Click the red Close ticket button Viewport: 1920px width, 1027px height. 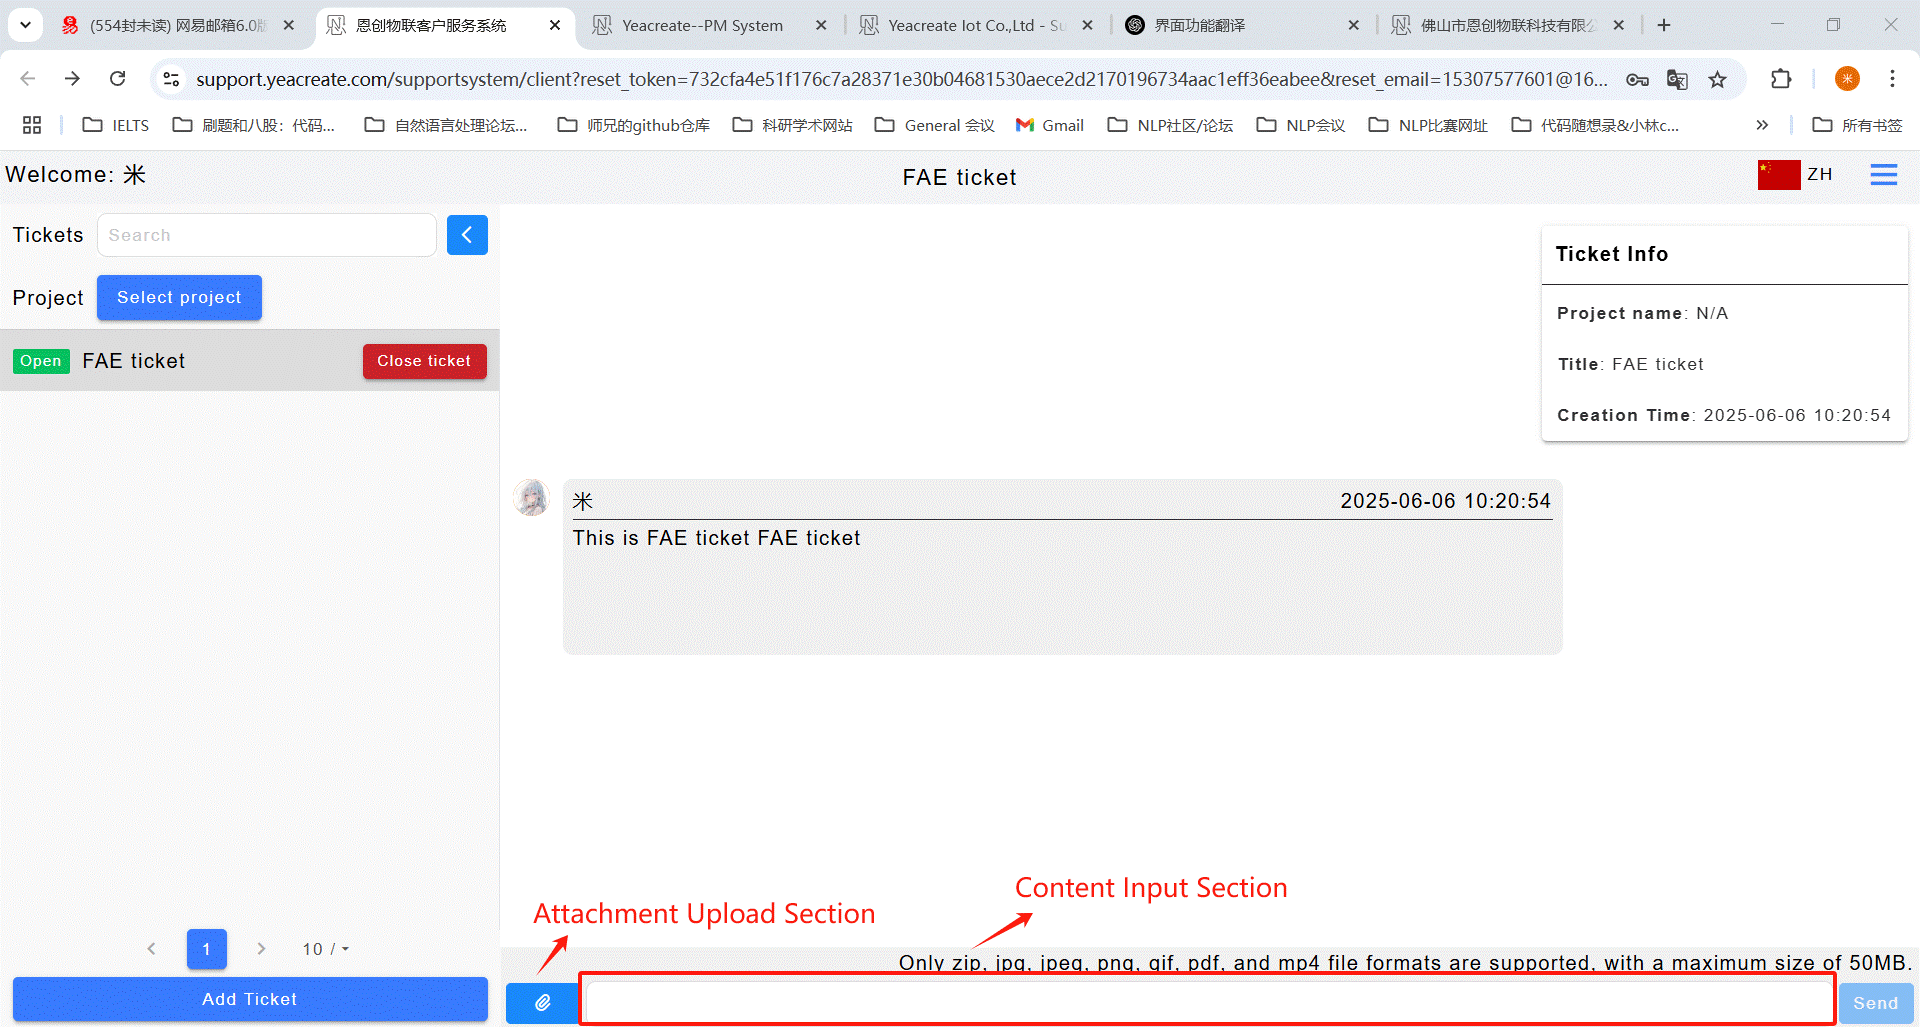click(424, 361)
